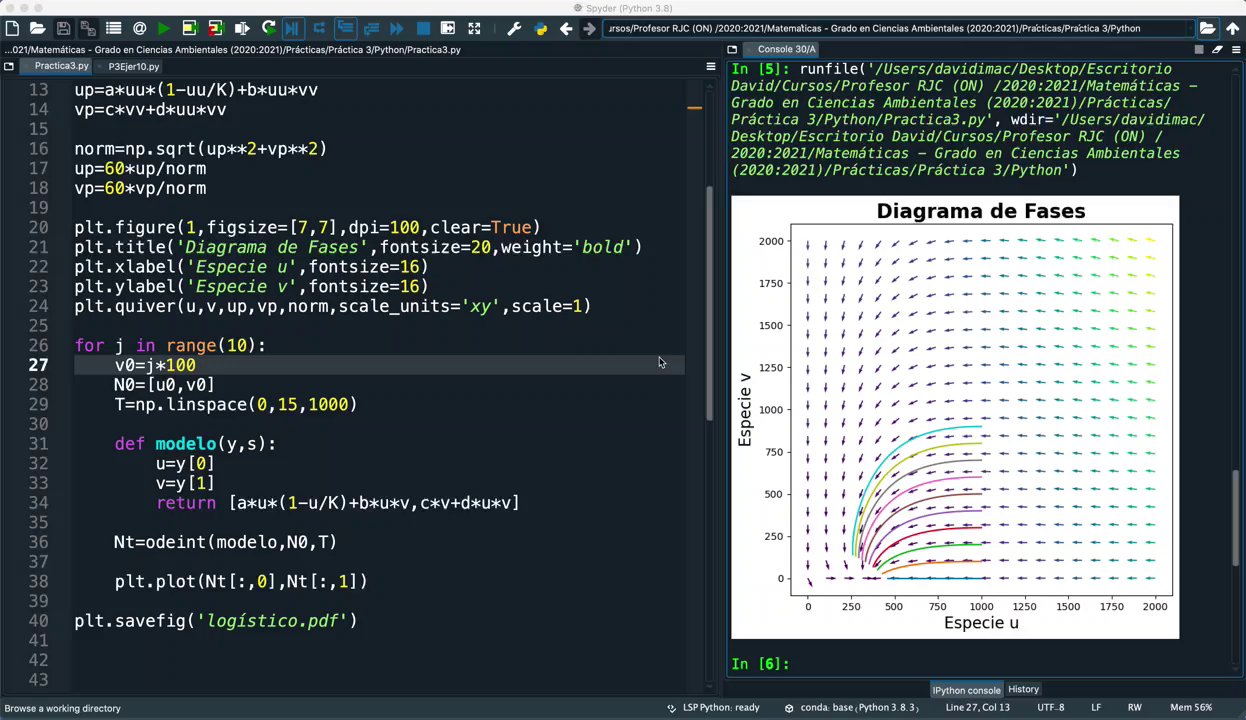This screenshot has height=720, width=1246.
Task: Browse a working directory folder icon
Action: 1207,28
